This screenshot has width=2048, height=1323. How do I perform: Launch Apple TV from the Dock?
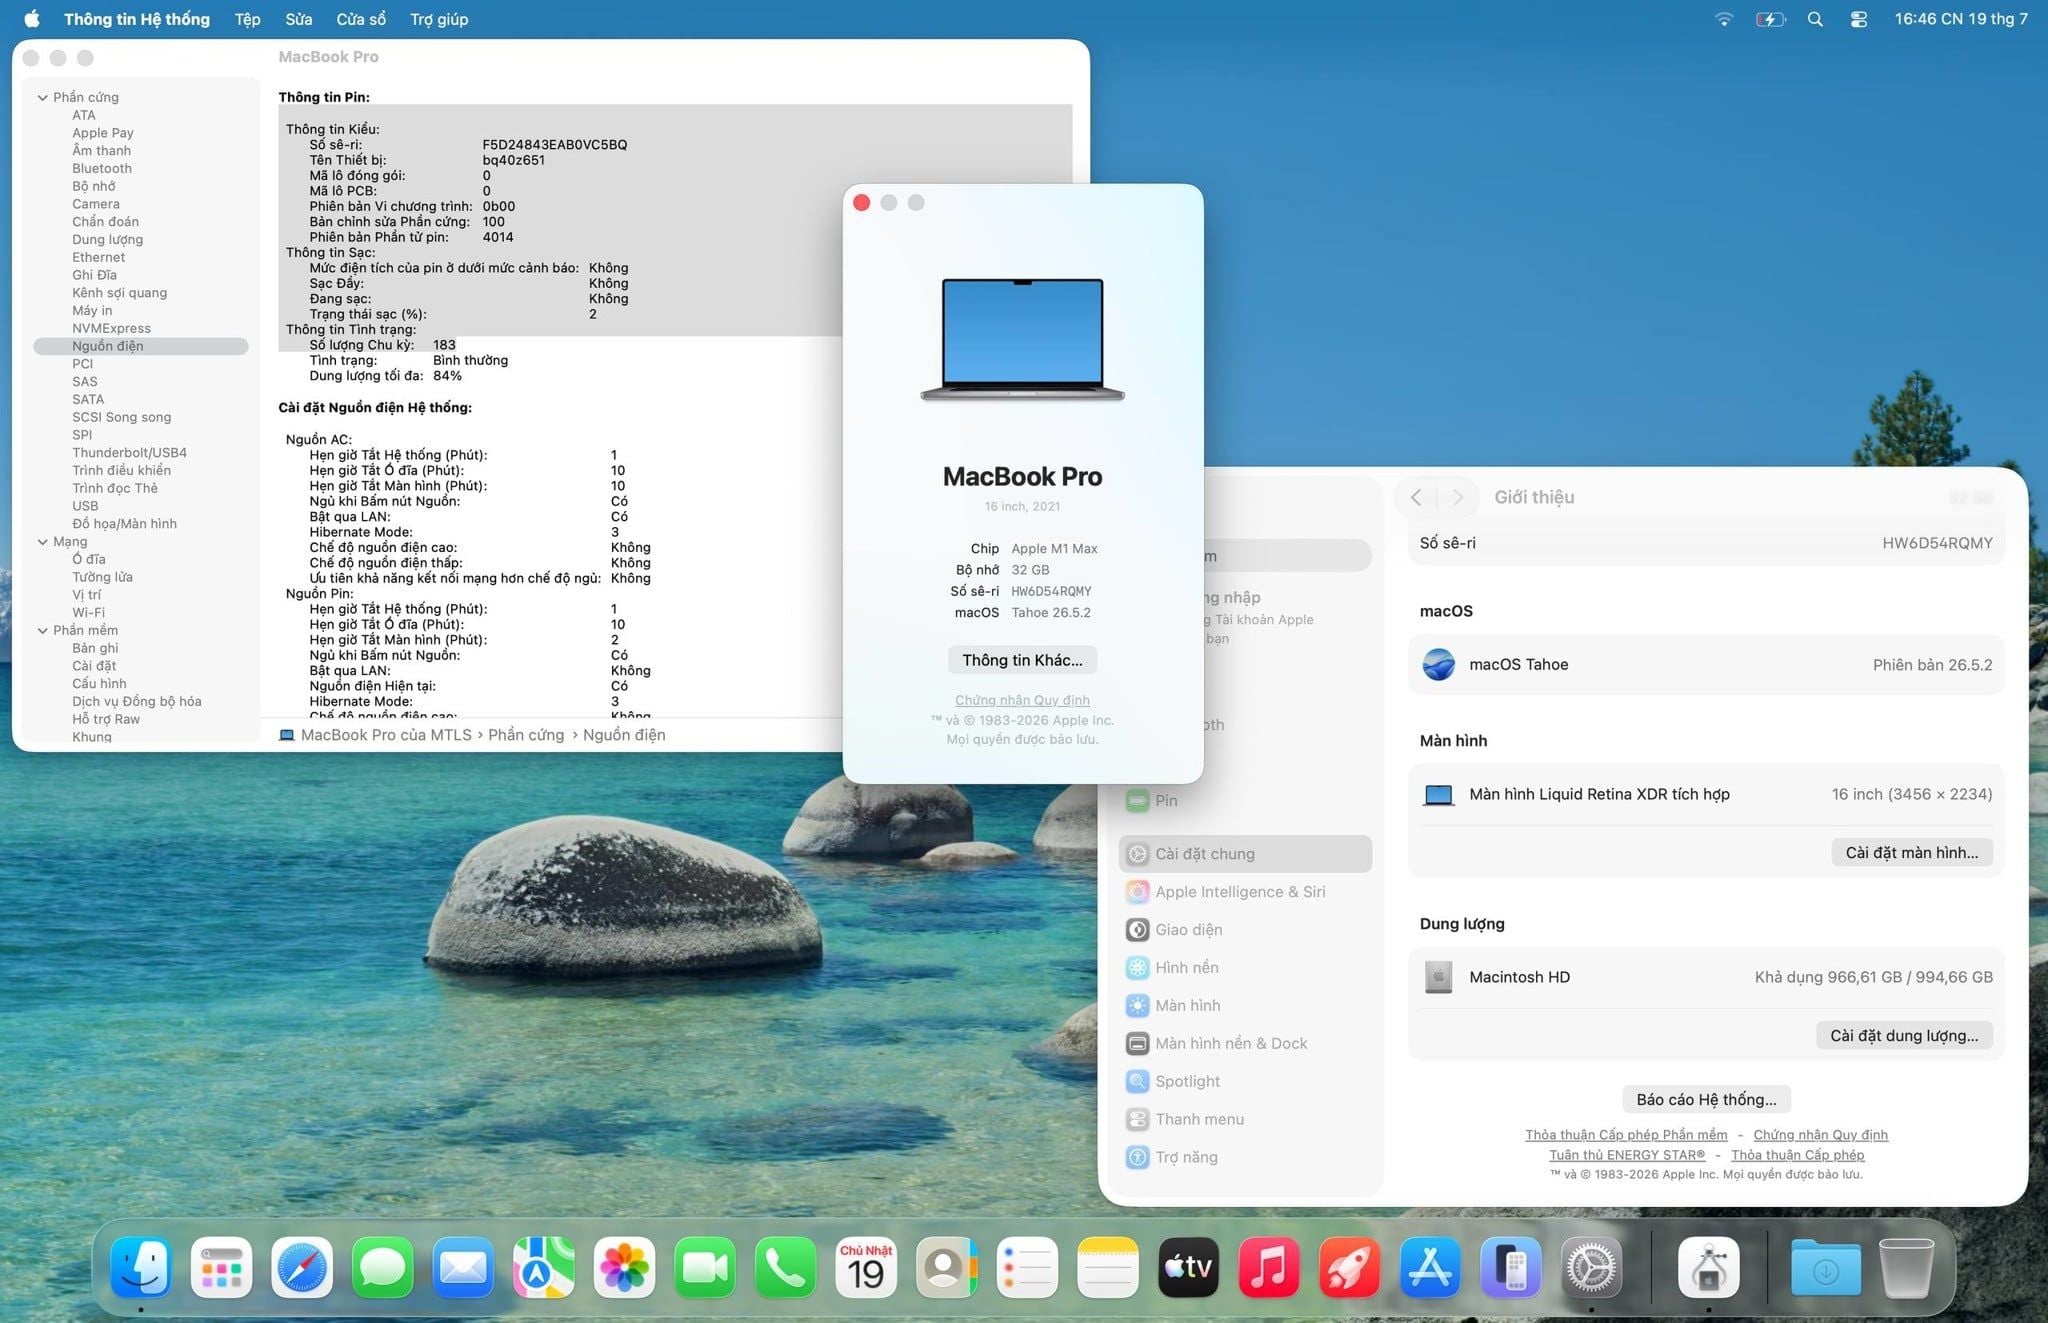pyautogui.click(x=1189, y=1267)
